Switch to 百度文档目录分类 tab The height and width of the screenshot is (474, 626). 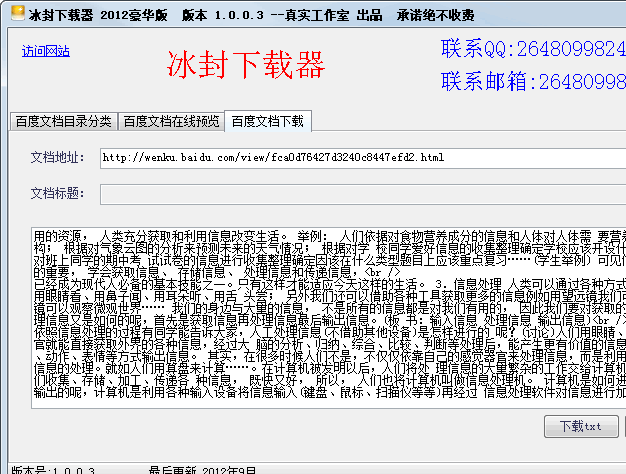[63, 122]
